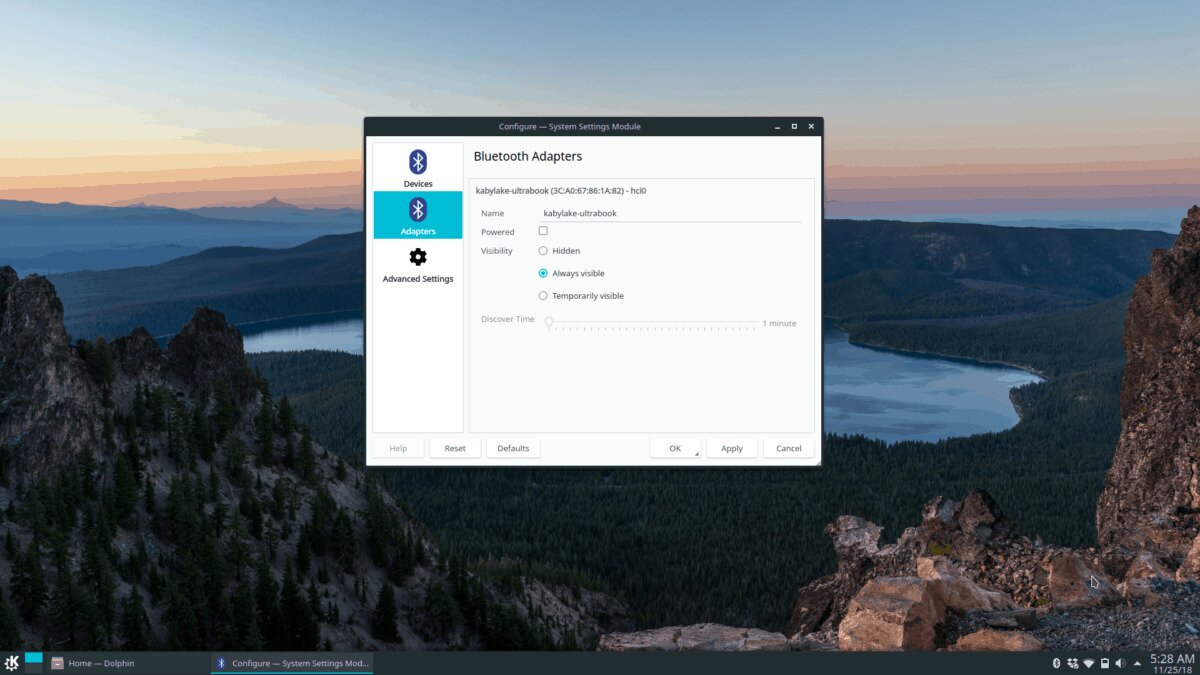
Task: Open the Wi-Fi network tray icon
Action: coord(1088,663)
